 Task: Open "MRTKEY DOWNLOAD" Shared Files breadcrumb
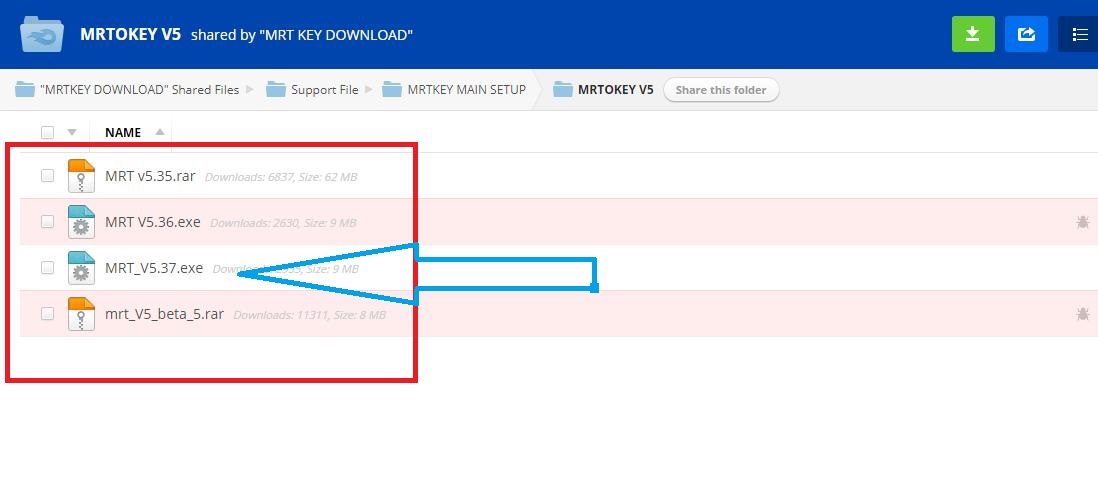(x=140, y=90)
